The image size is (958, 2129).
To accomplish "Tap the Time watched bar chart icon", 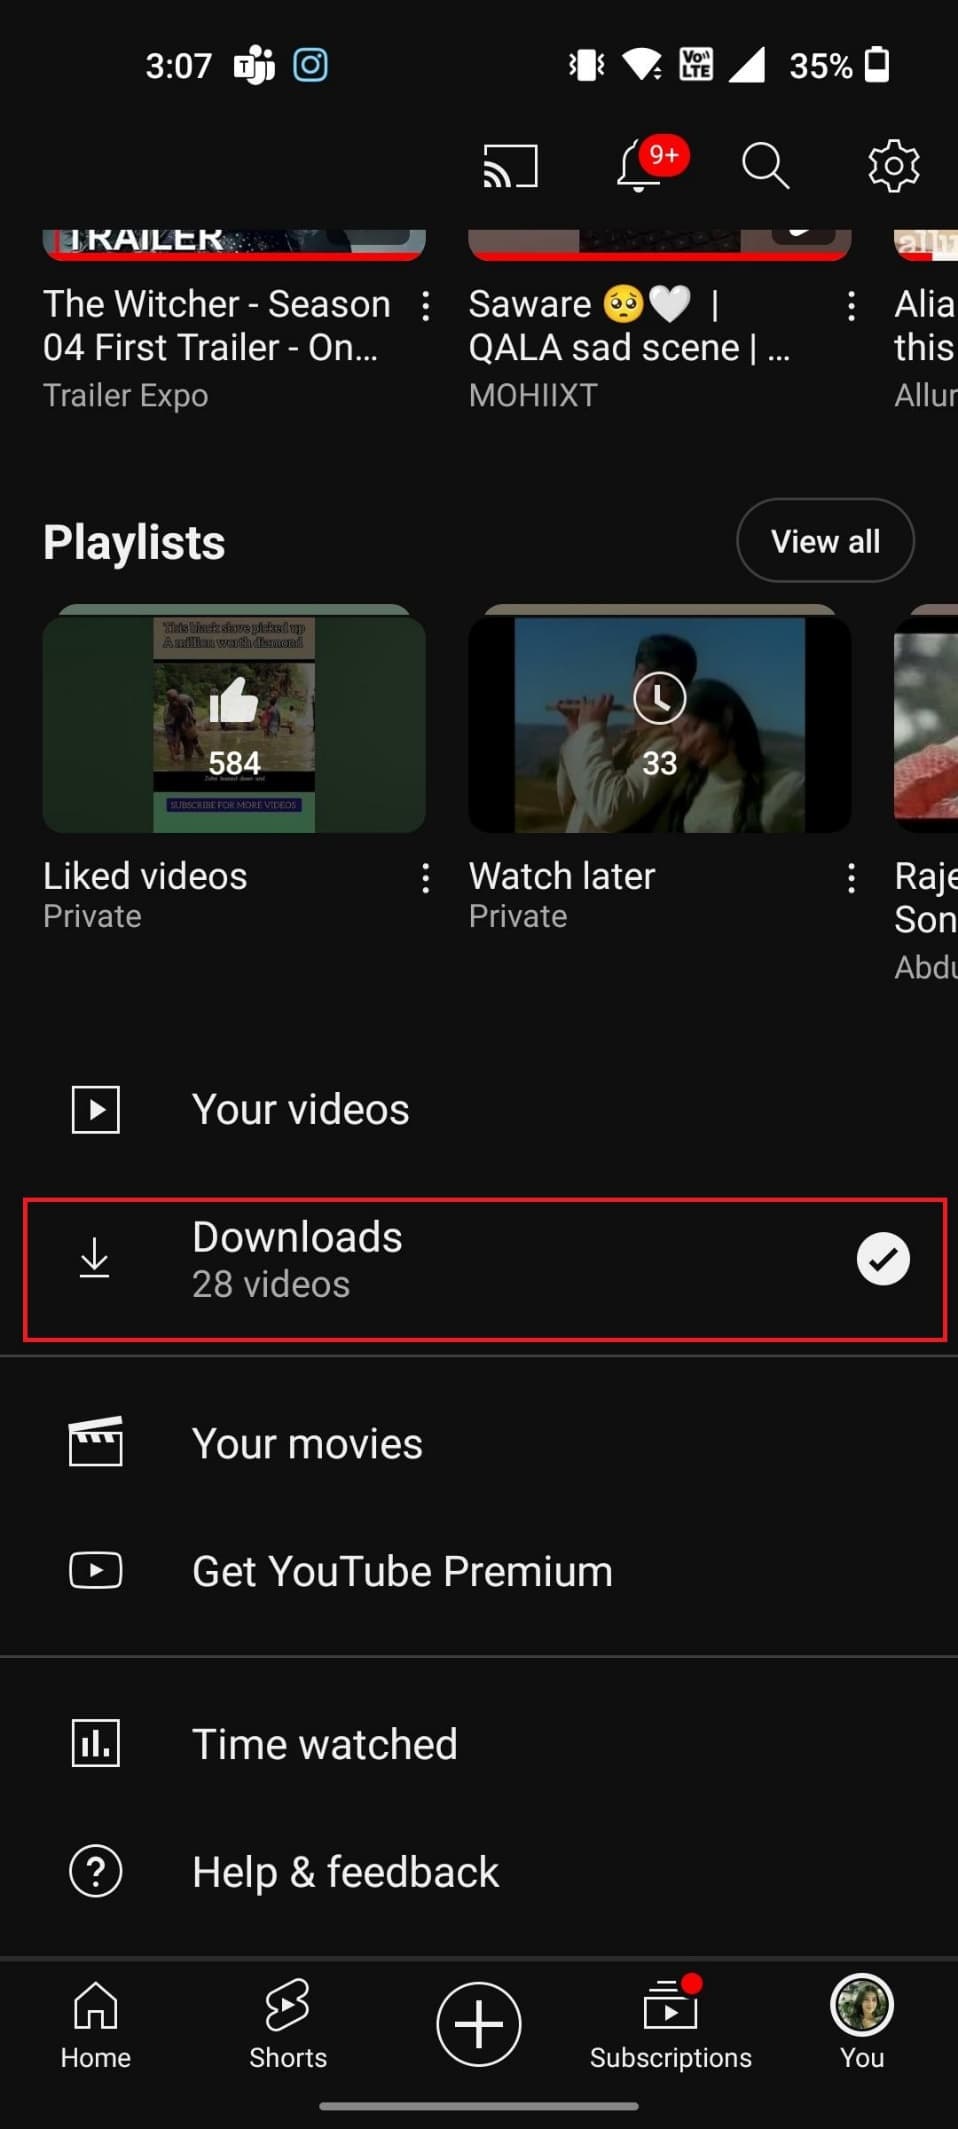I will coord(96,1743).
